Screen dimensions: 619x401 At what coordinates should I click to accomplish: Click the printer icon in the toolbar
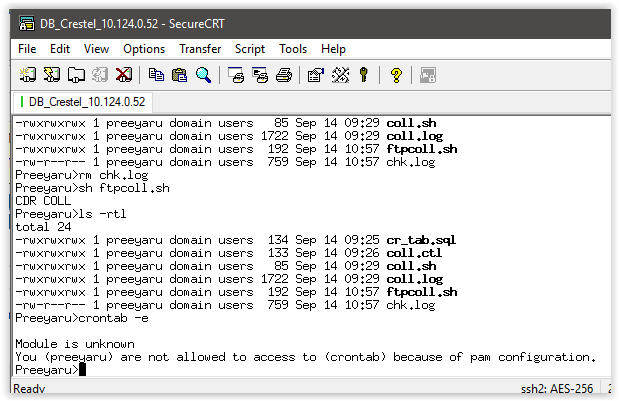click(x=284, y=74)
